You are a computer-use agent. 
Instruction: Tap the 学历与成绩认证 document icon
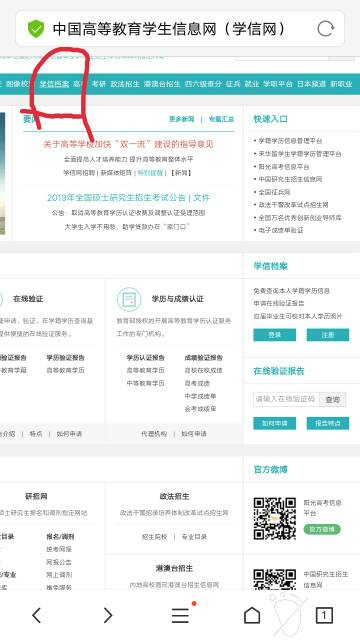(x=129, y=299)
